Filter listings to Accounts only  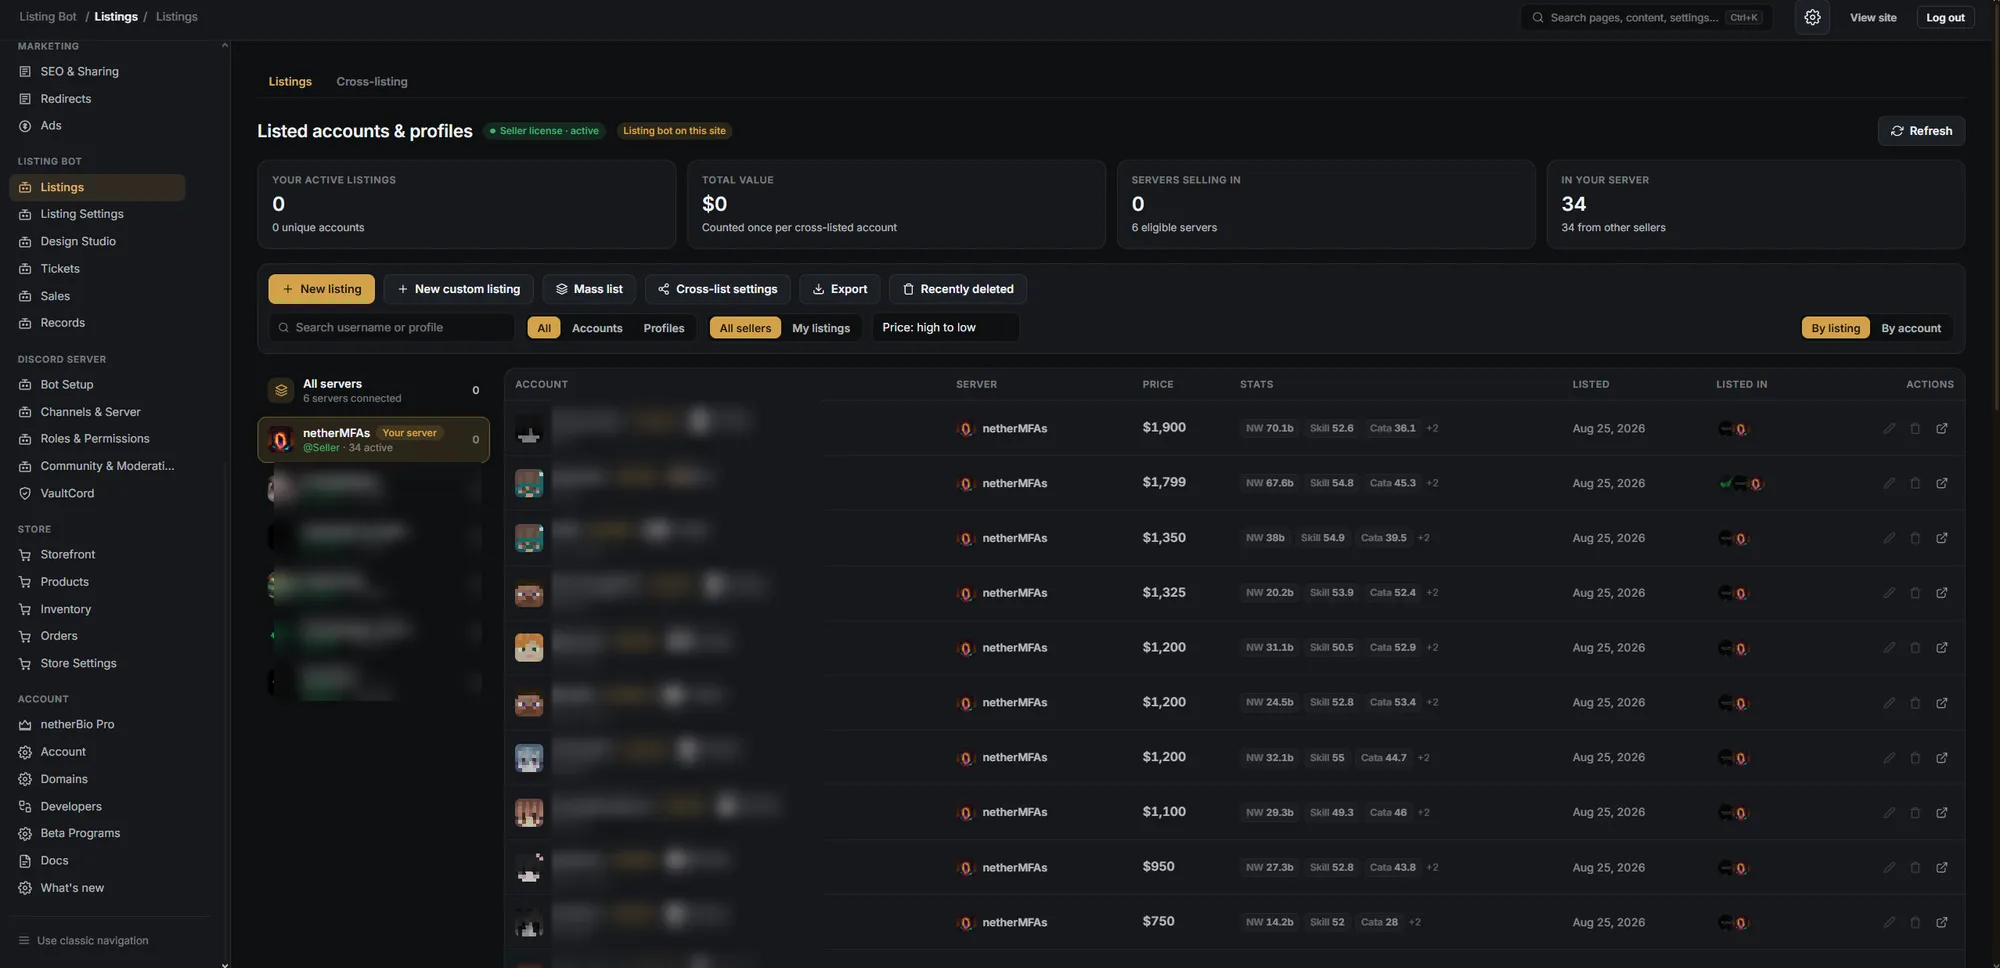coord(597,328)
